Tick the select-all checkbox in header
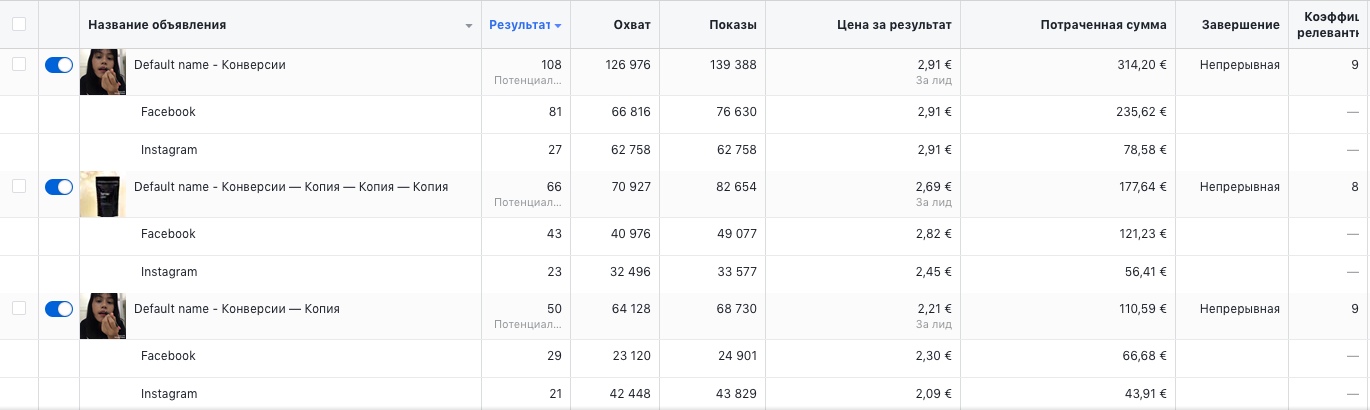 pyautogui.click(x=19, y=24)
